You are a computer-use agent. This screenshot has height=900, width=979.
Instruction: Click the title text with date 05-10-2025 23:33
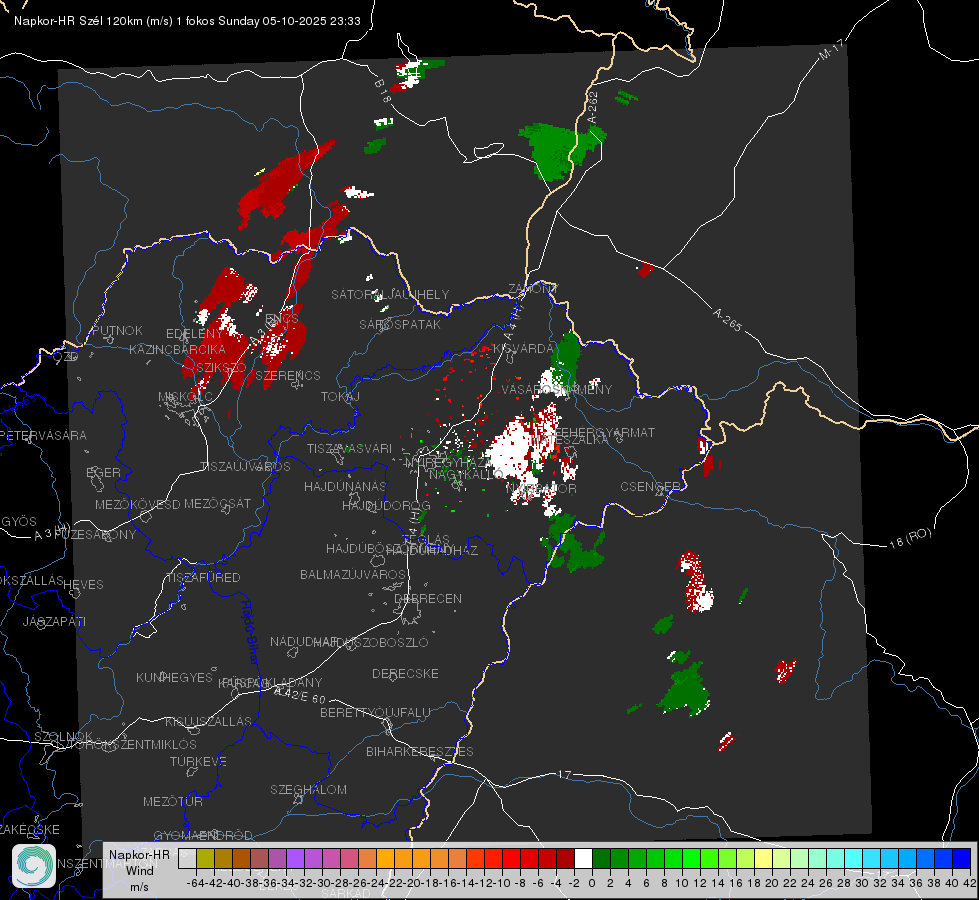187,21
